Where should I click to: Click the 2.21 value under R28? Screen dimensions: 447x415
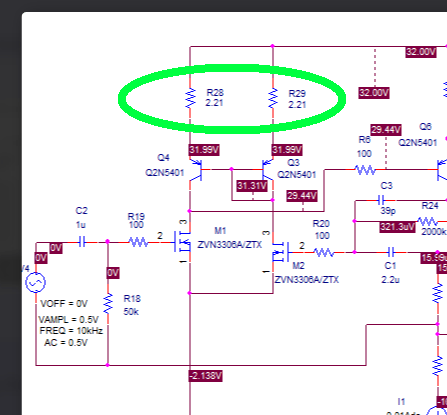(x=214, y=103)
